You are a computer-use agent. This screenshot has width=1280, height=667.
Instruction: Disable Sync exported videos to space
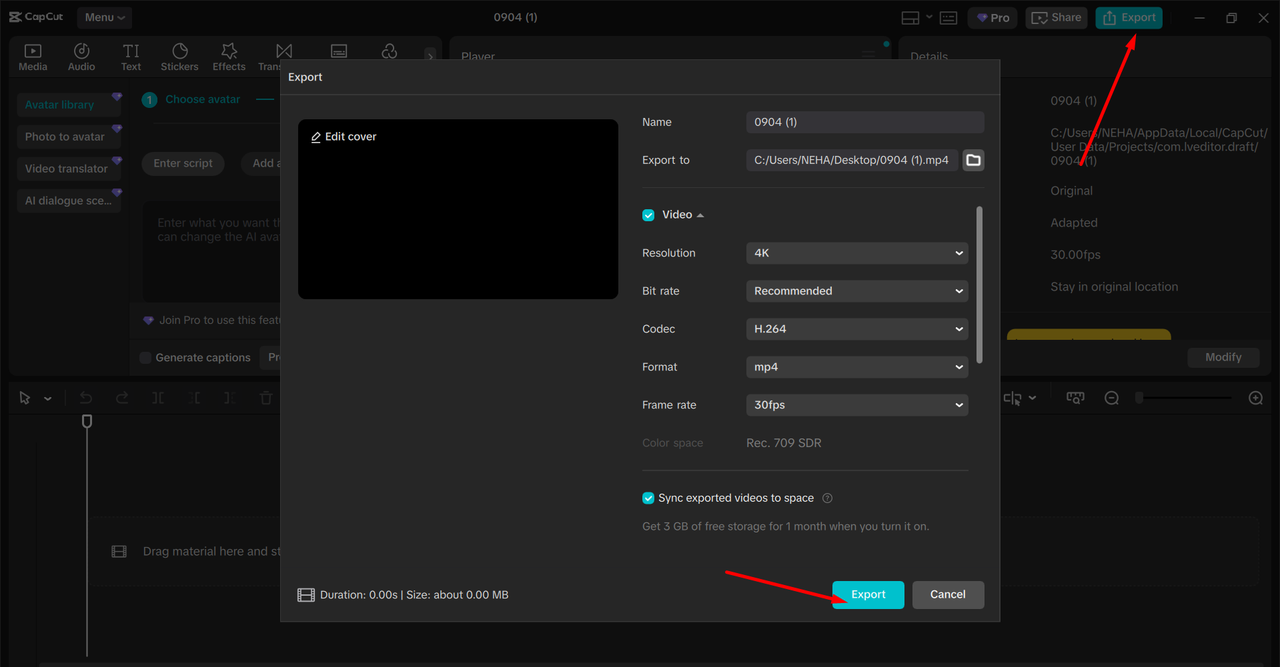[648, 498]
